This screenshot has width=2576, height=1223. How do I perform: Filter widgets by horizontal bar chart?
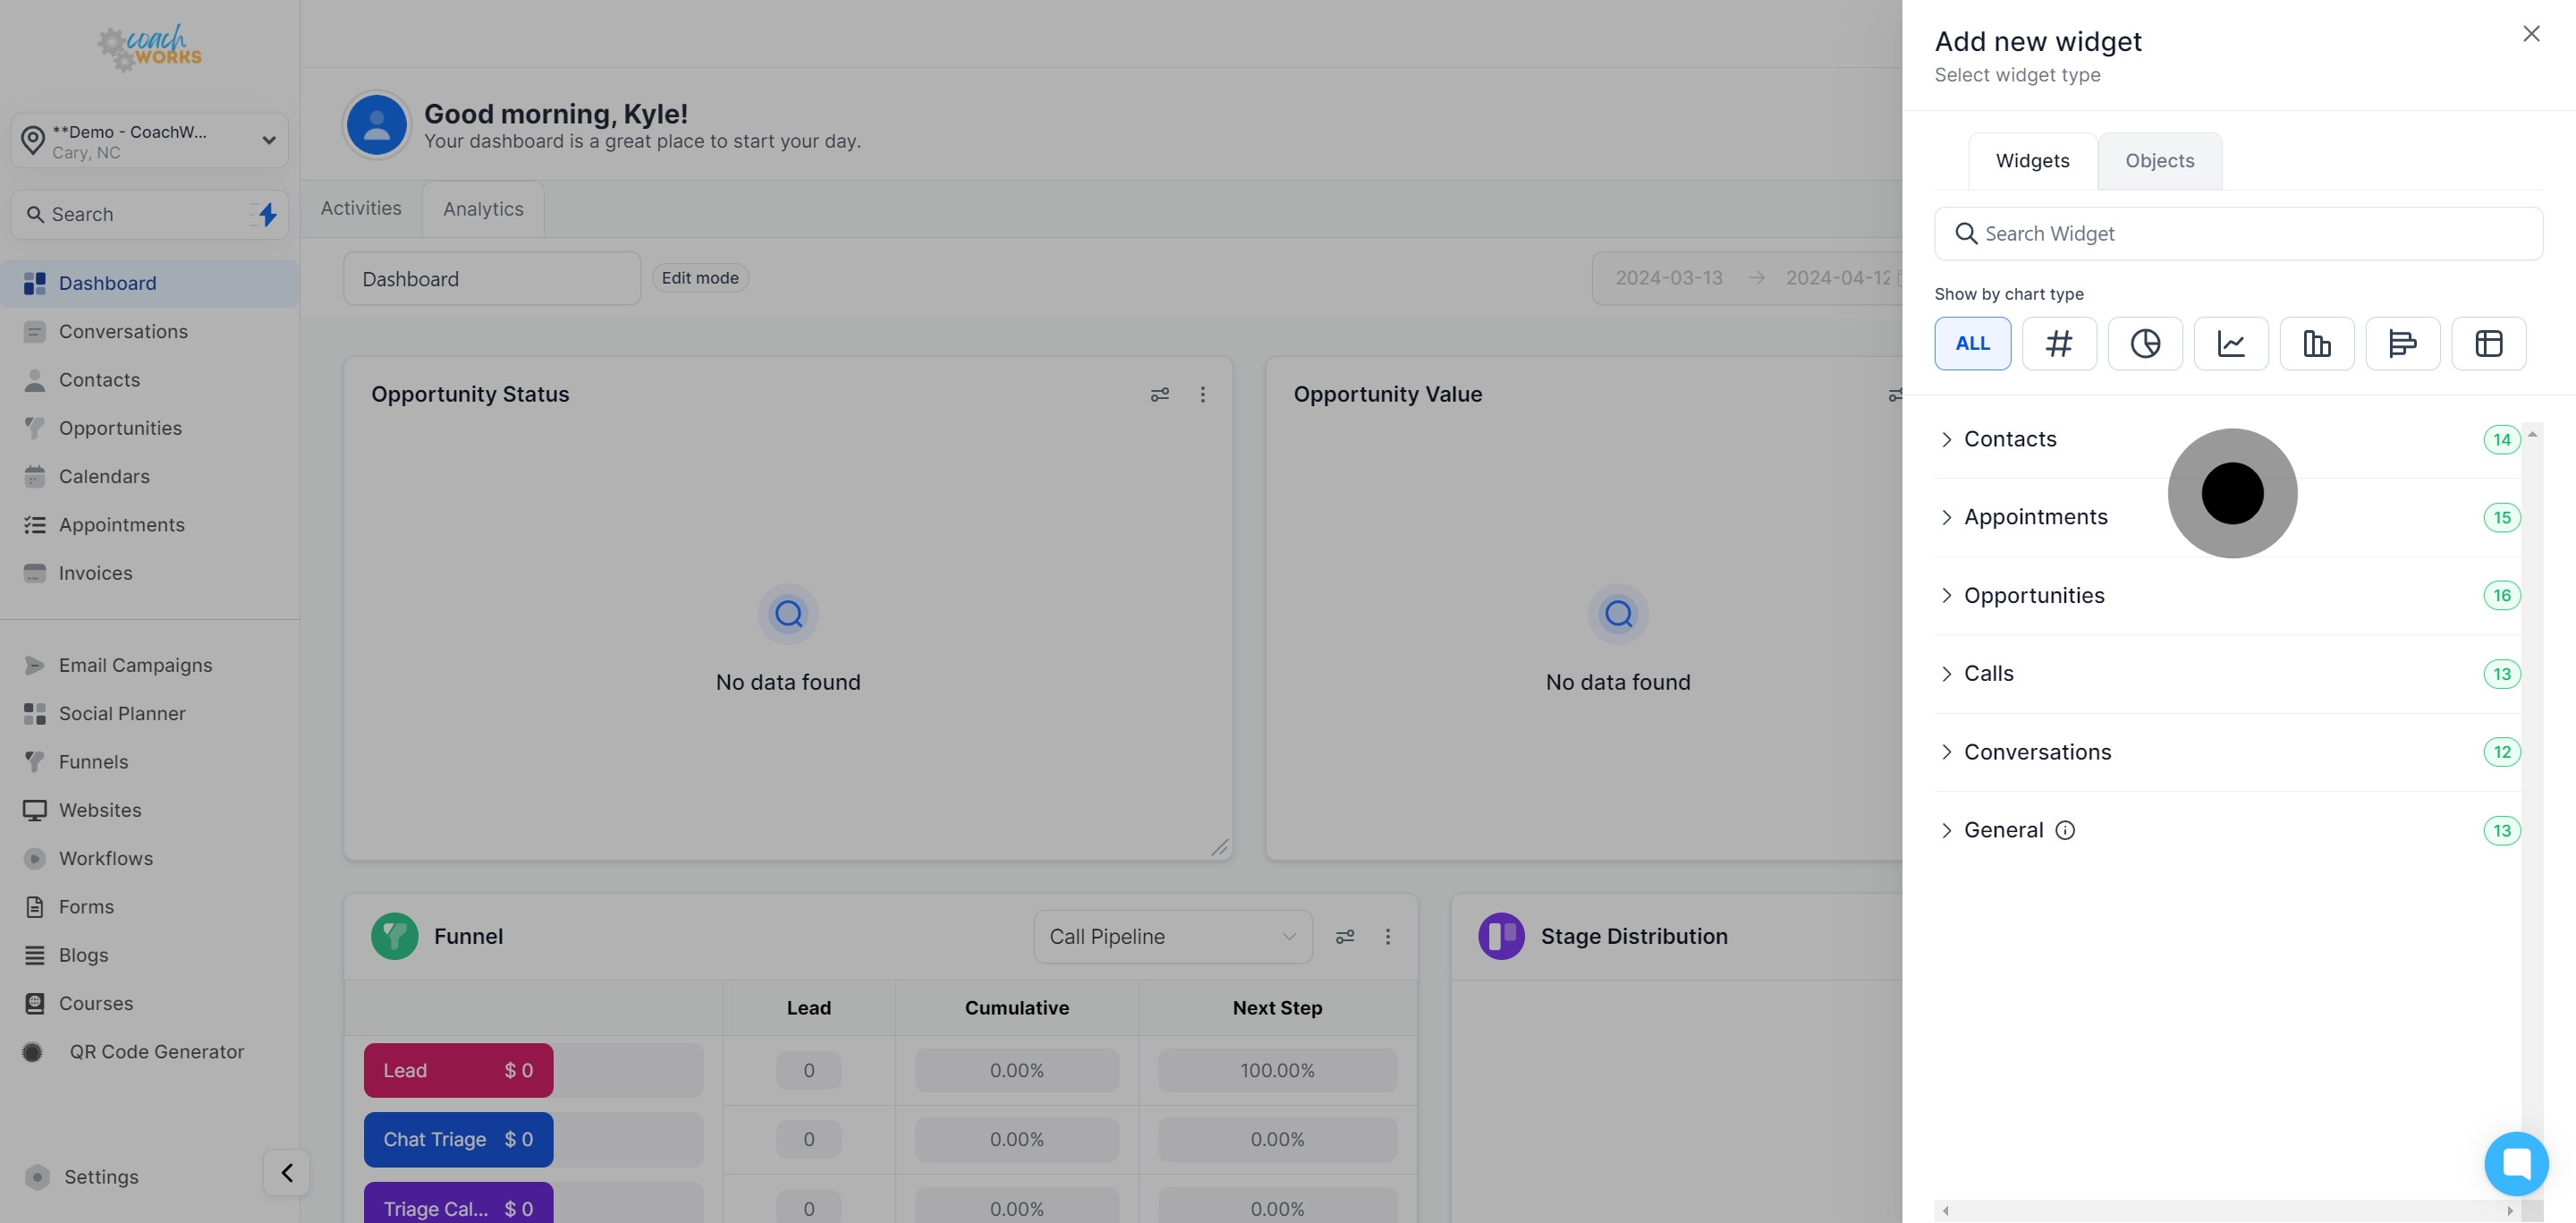pos(2402,343)
